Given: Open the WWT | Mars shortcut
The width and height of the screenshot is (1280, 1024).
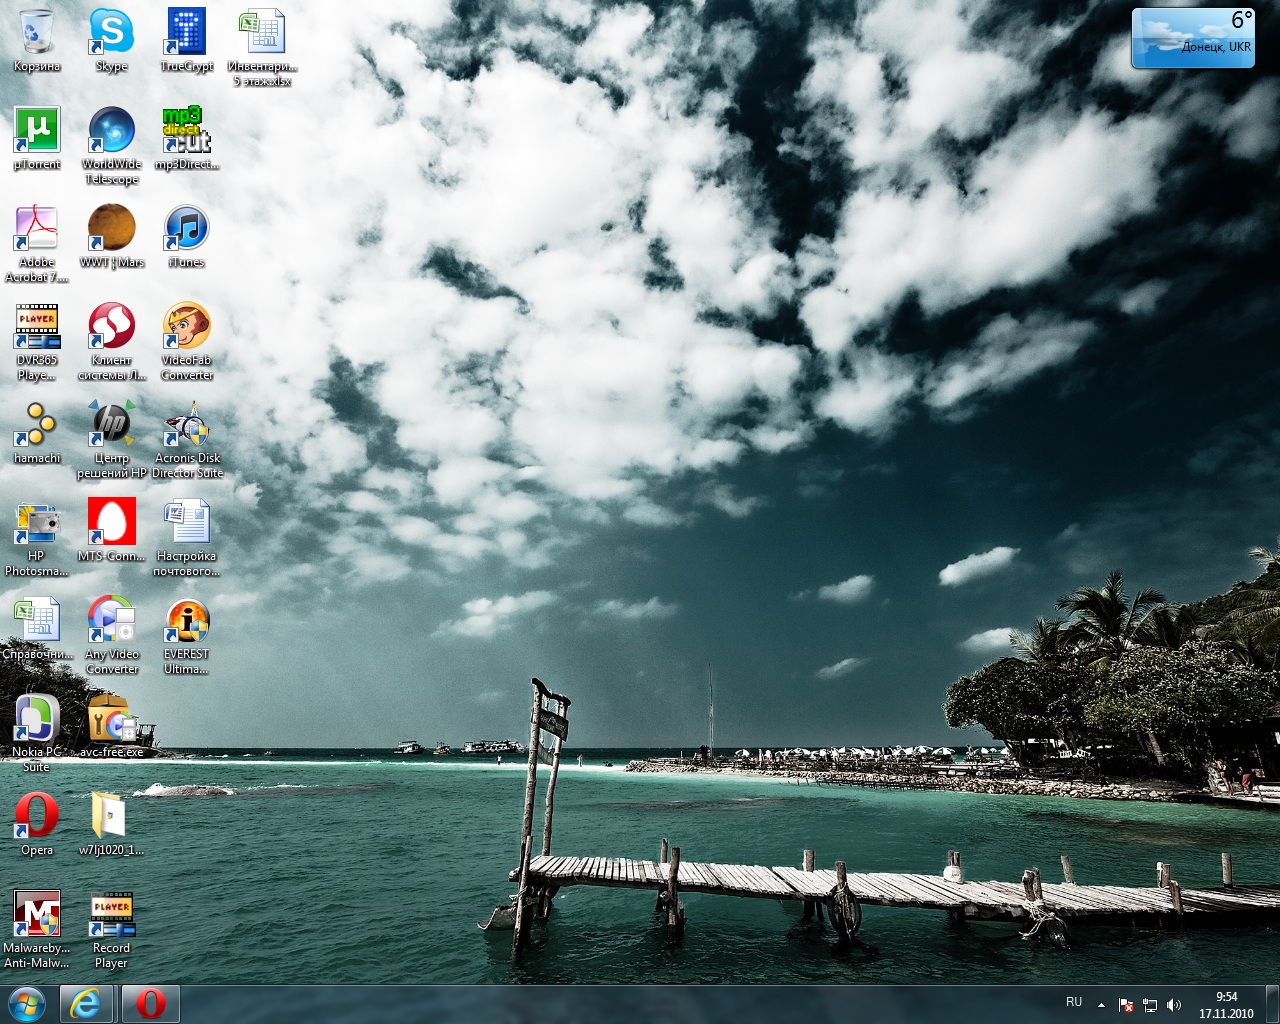Looking at the screenshot, I should pos(111,237).
